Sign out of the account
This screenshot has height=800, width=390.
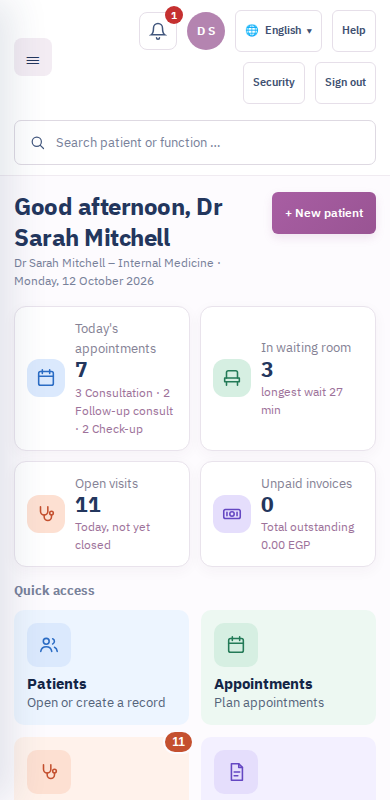coord(345,83)
